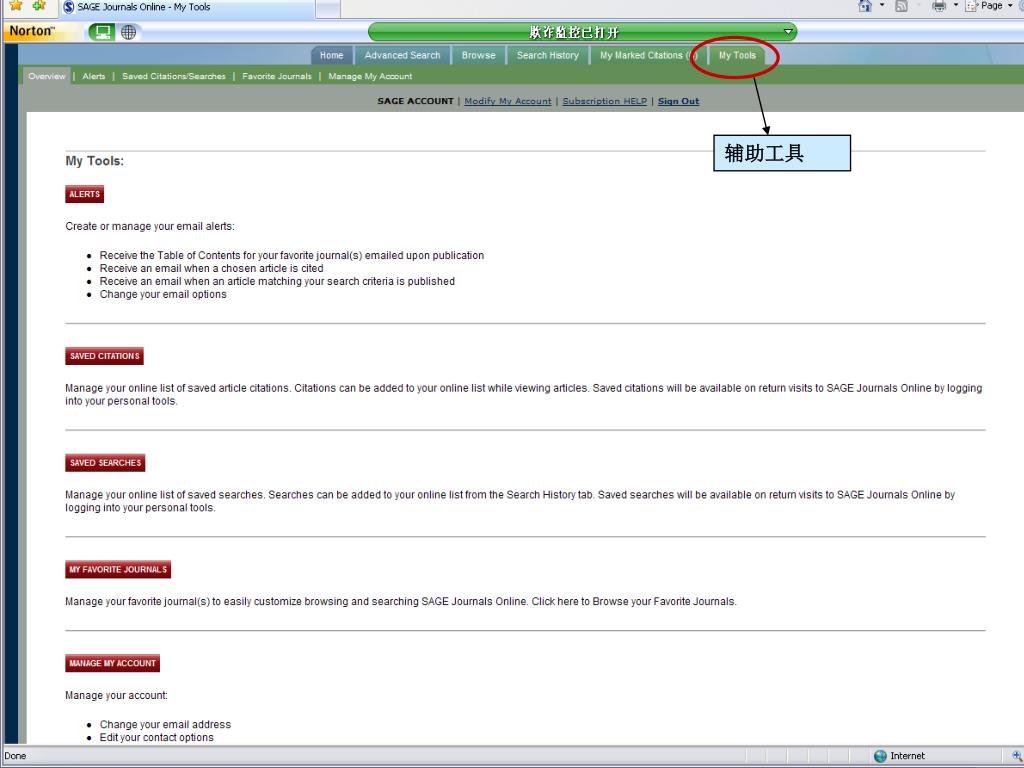Click the Modify My Account link
Screen dimensions: 1024x768
[507, 101]
